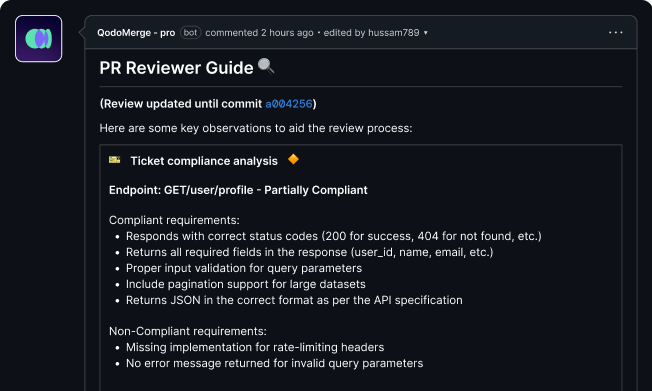Click the magnifying glass emoji in title
Image resolution: width=652 pixels, height=391 pixels.
point(266,66)
